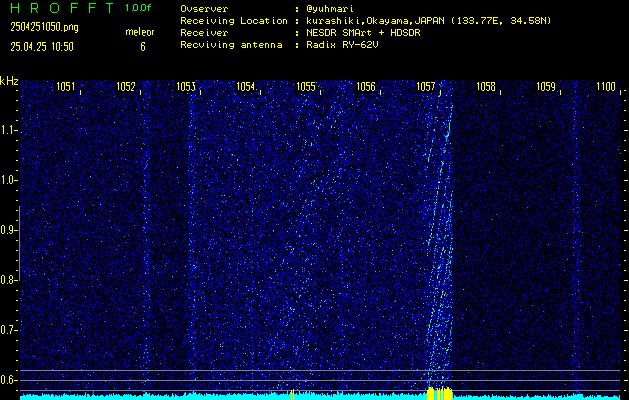This screenshot has height=400, width=629.
Task: Click the receiving location kurashiki, Okayama text
Action: 428,21
